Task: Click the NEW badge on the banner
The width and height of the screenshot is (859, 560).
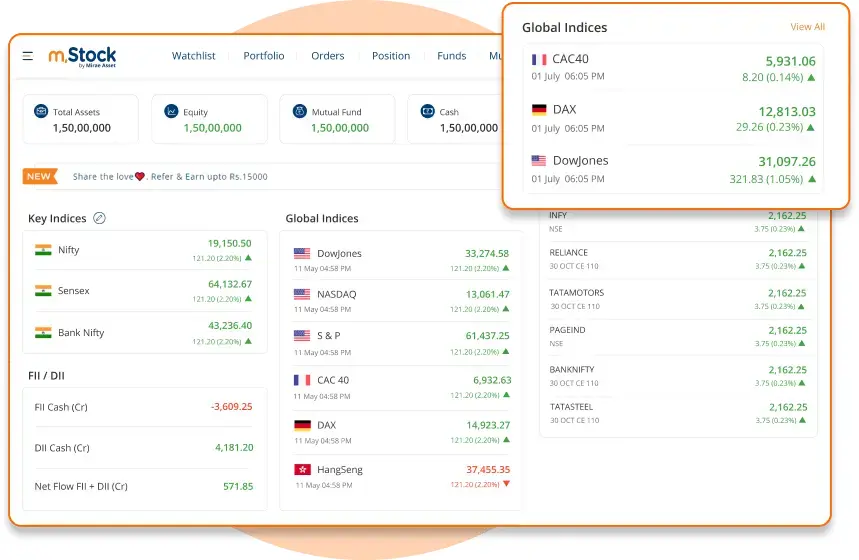Action: [x=39, y=177]
